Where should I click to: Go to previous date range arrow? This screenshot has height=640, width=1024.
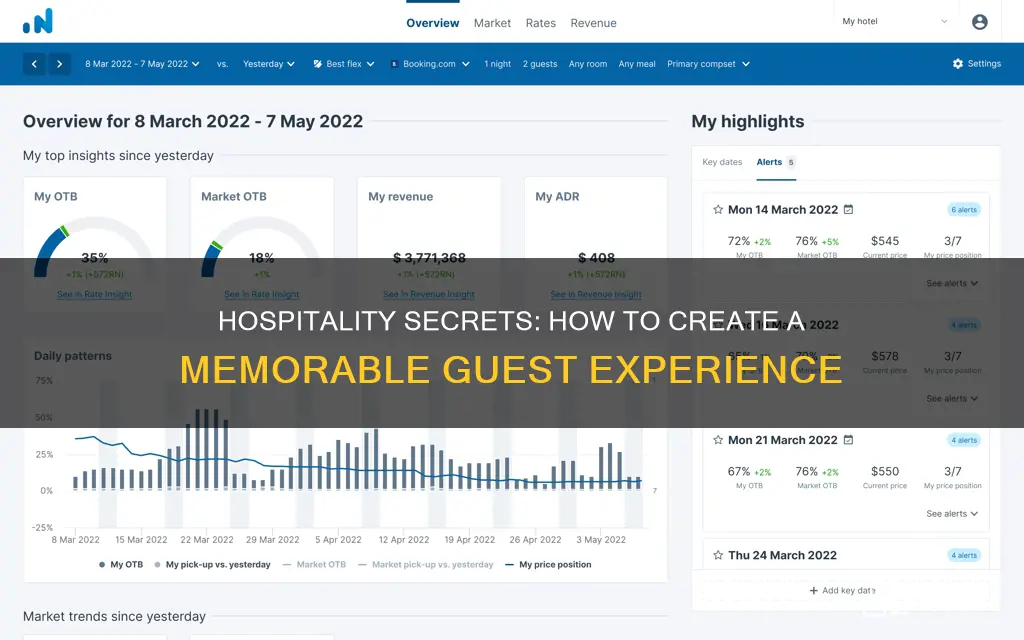point(34,64)
